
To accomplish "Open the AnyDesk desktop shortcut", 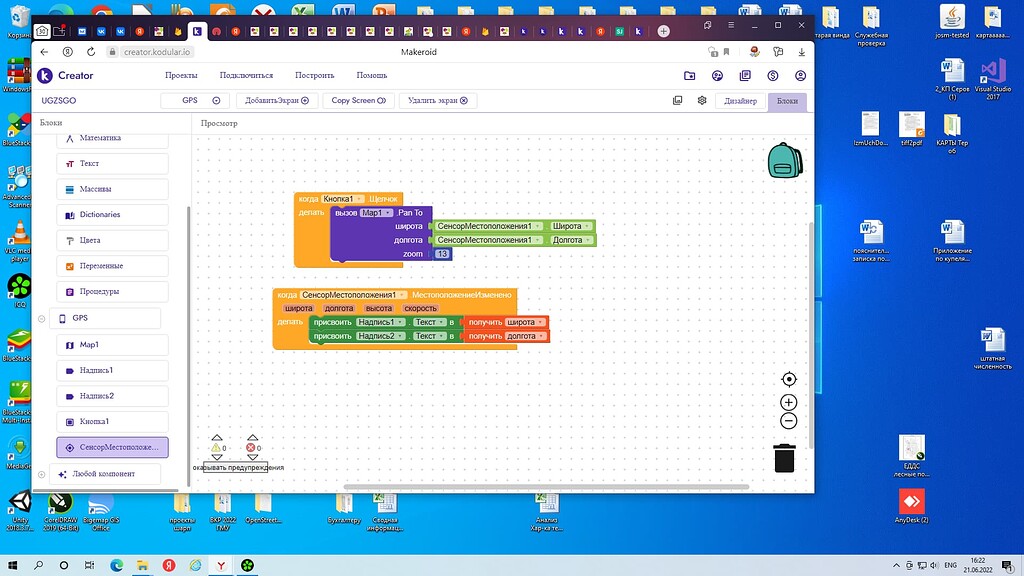I will coord(911,506).
